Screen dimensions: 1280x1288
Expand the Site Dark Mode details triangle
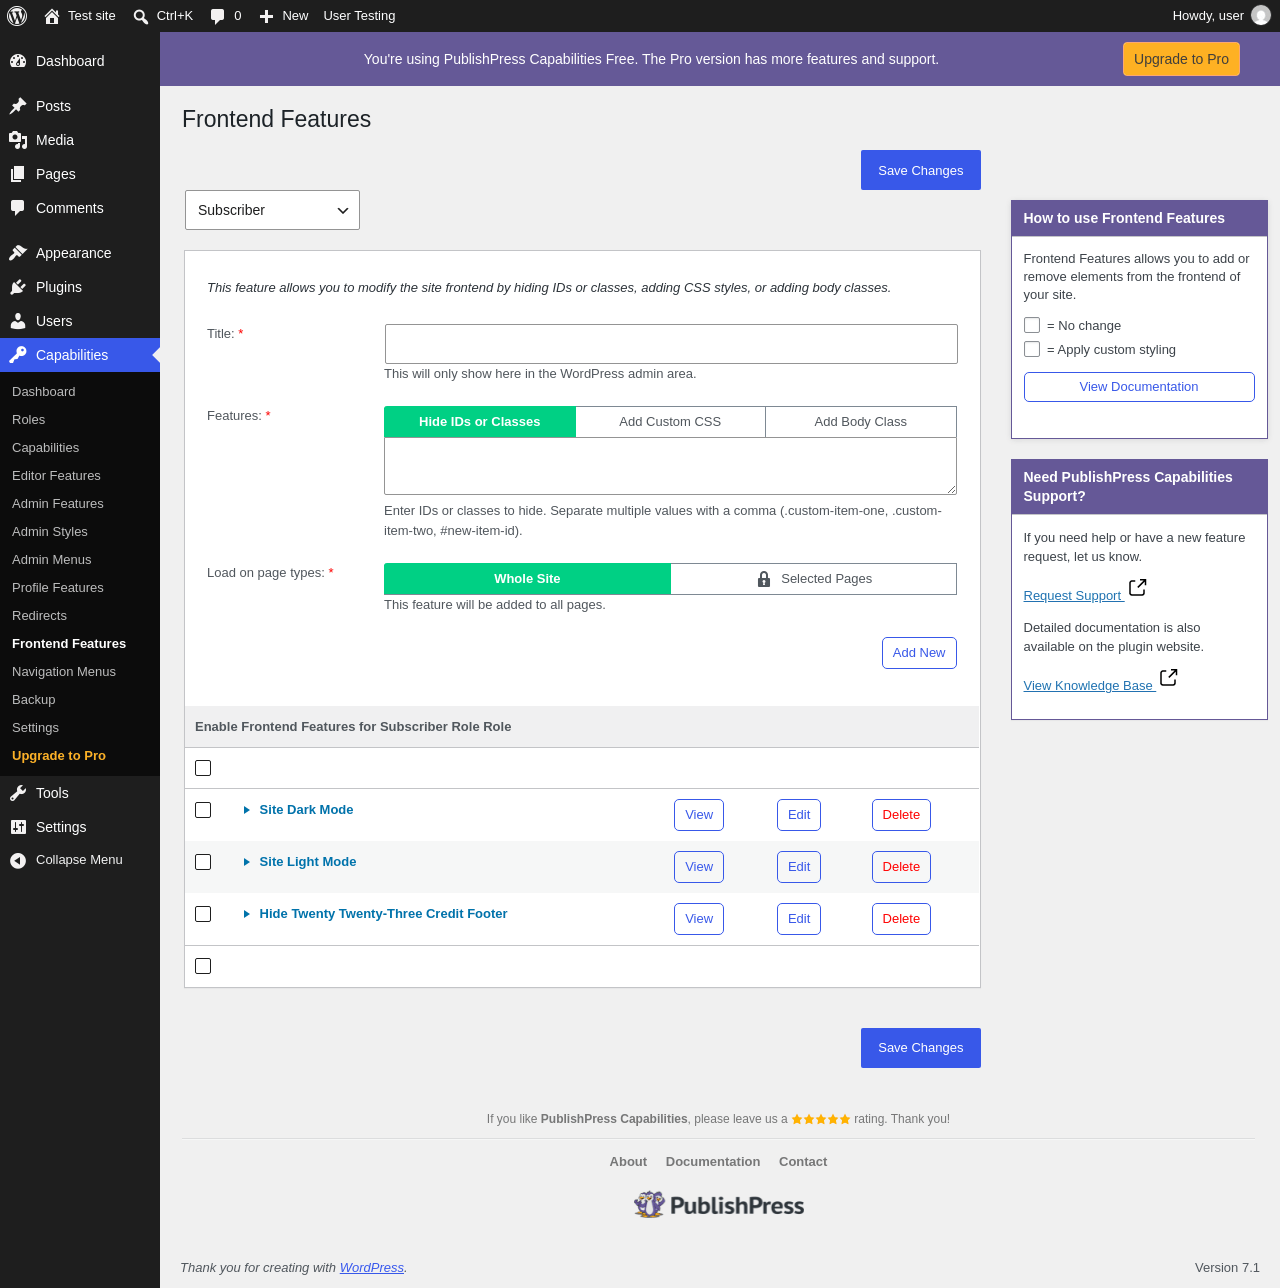[x=246, y=810]
